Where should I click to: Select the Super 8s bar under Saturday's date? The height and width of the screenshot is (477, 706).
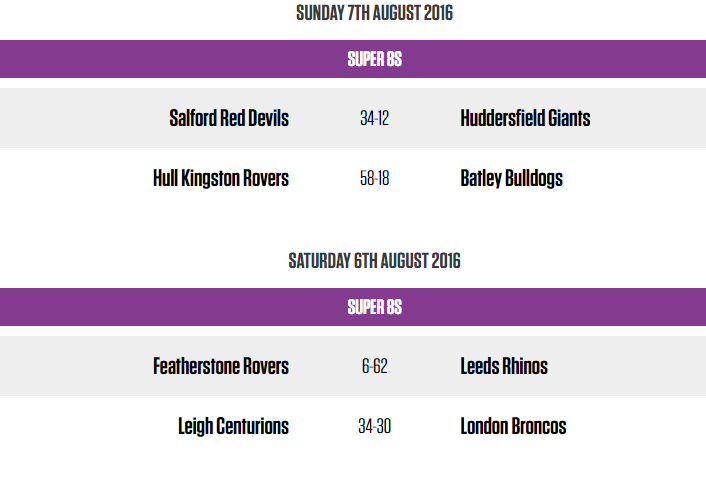coord(375,307)
